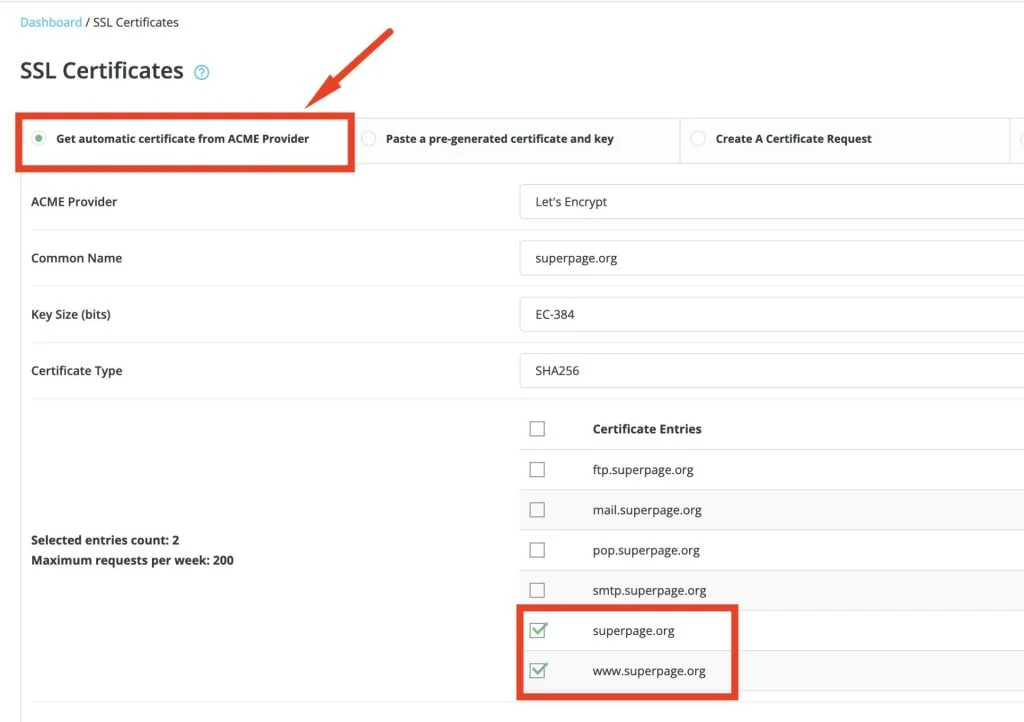
Task: Select Create A Certificate Request option
Action: click(x=698, y=138)
